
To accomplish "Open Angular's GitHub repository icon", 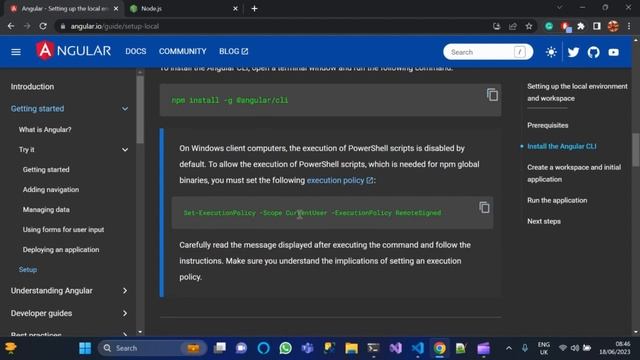I will pos(593,52).
